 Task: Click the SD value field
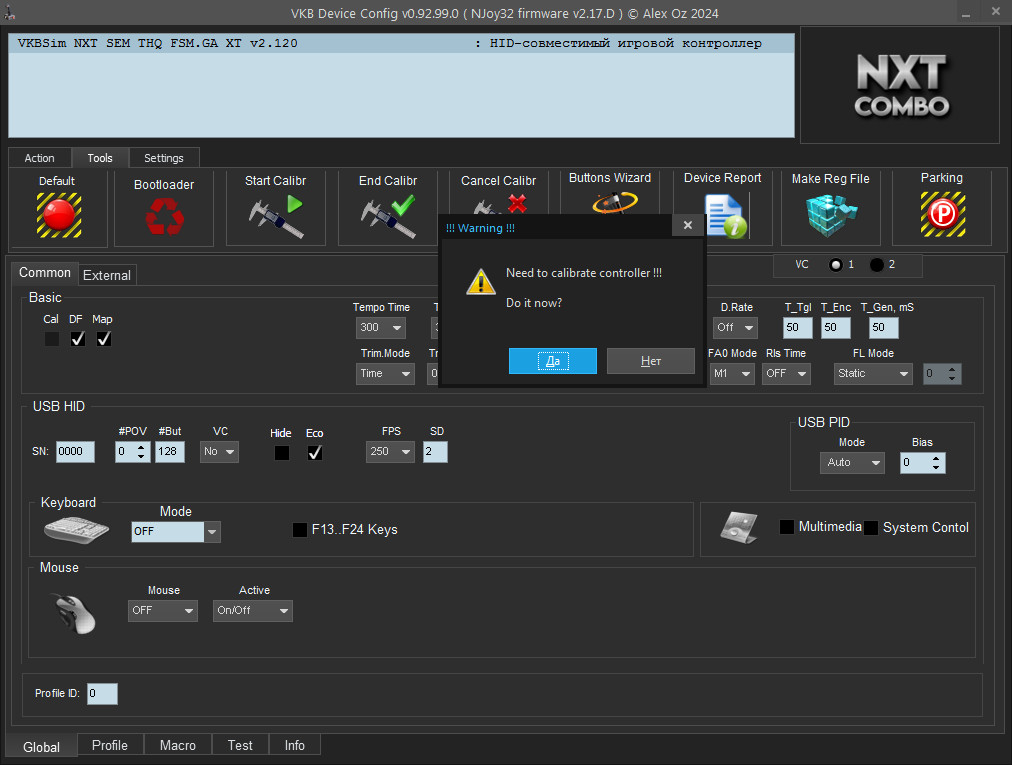[435, 451]
